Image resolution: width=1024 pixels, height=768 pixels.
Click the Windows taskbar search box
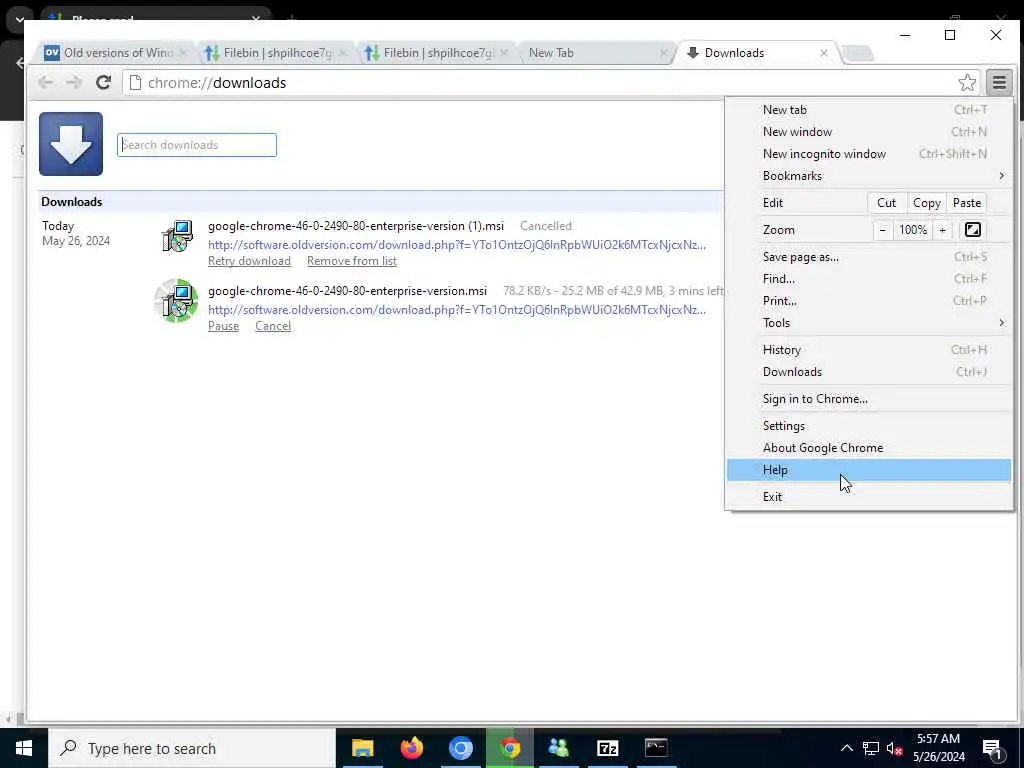192,748
